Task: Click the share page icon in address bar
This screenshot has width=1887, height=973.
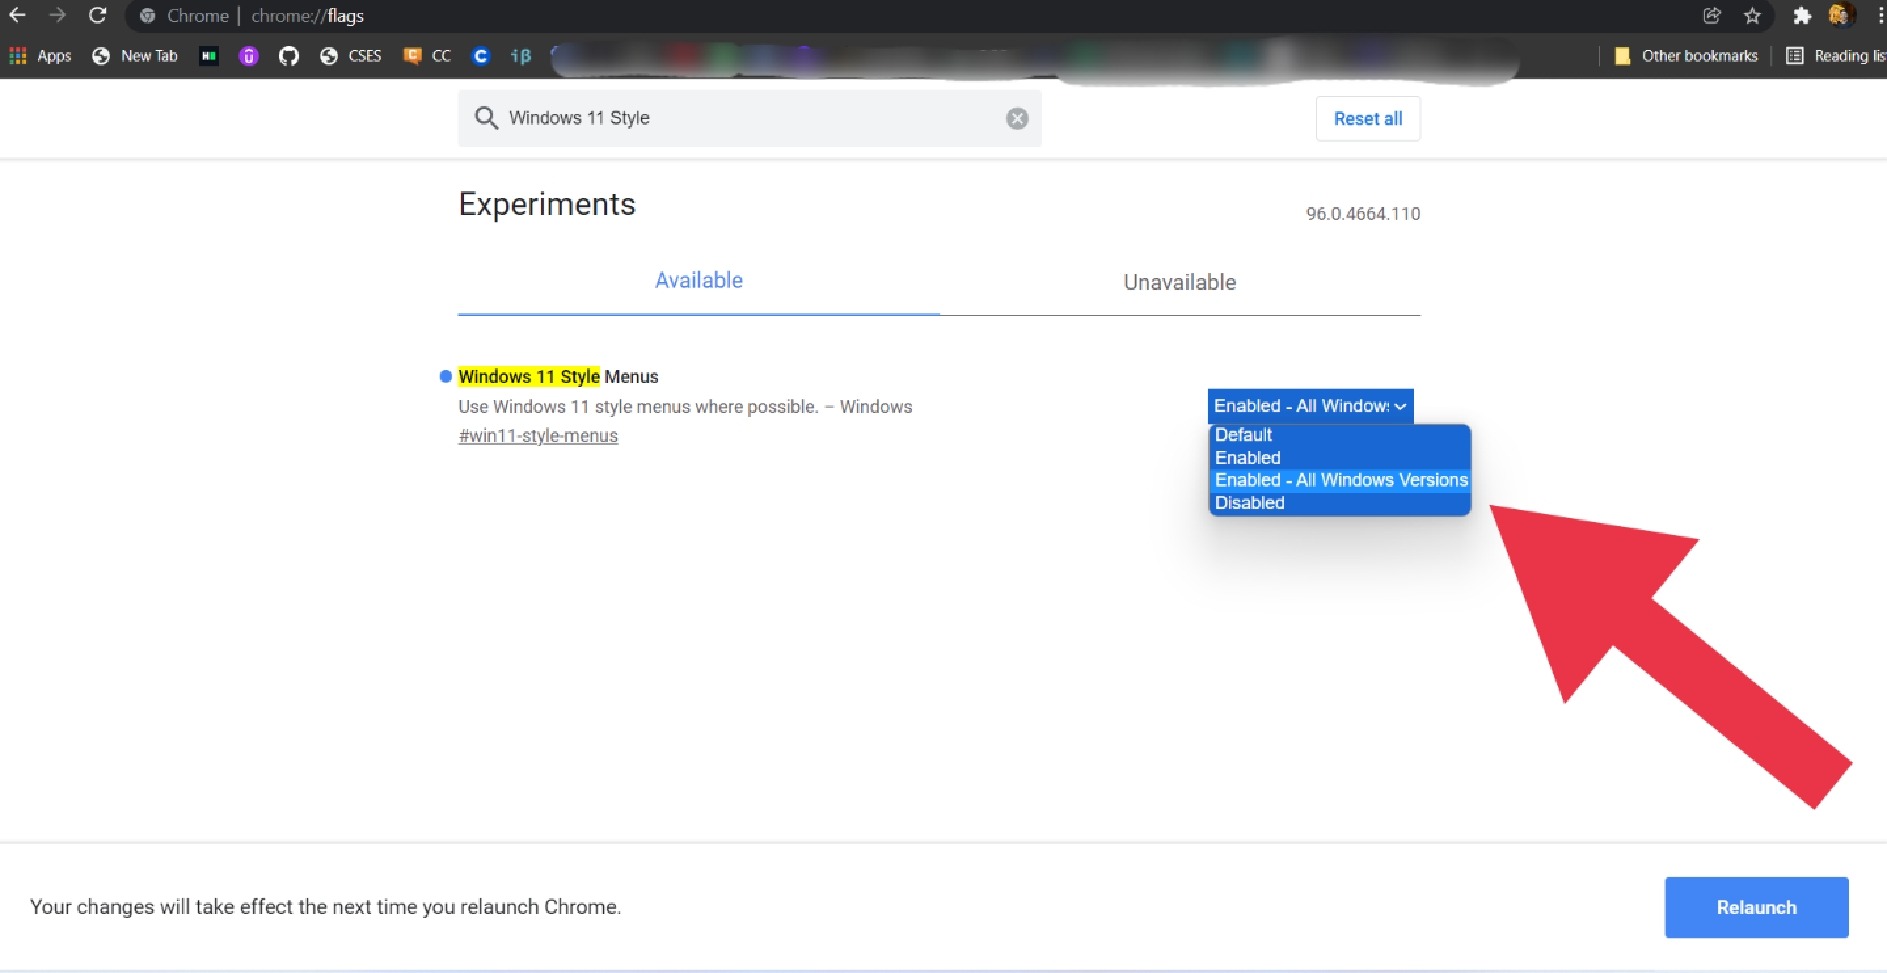Action: coord(1712,15)
